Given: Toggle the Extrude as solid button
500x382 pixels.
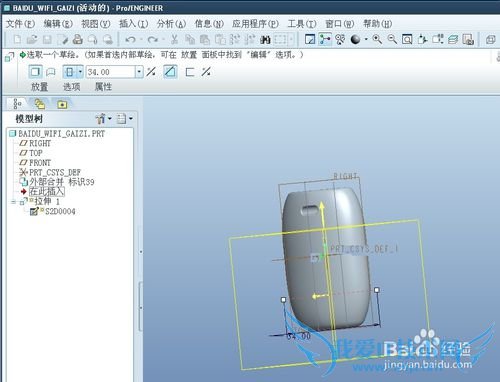Looking at the screenshot, I should 35,72.
